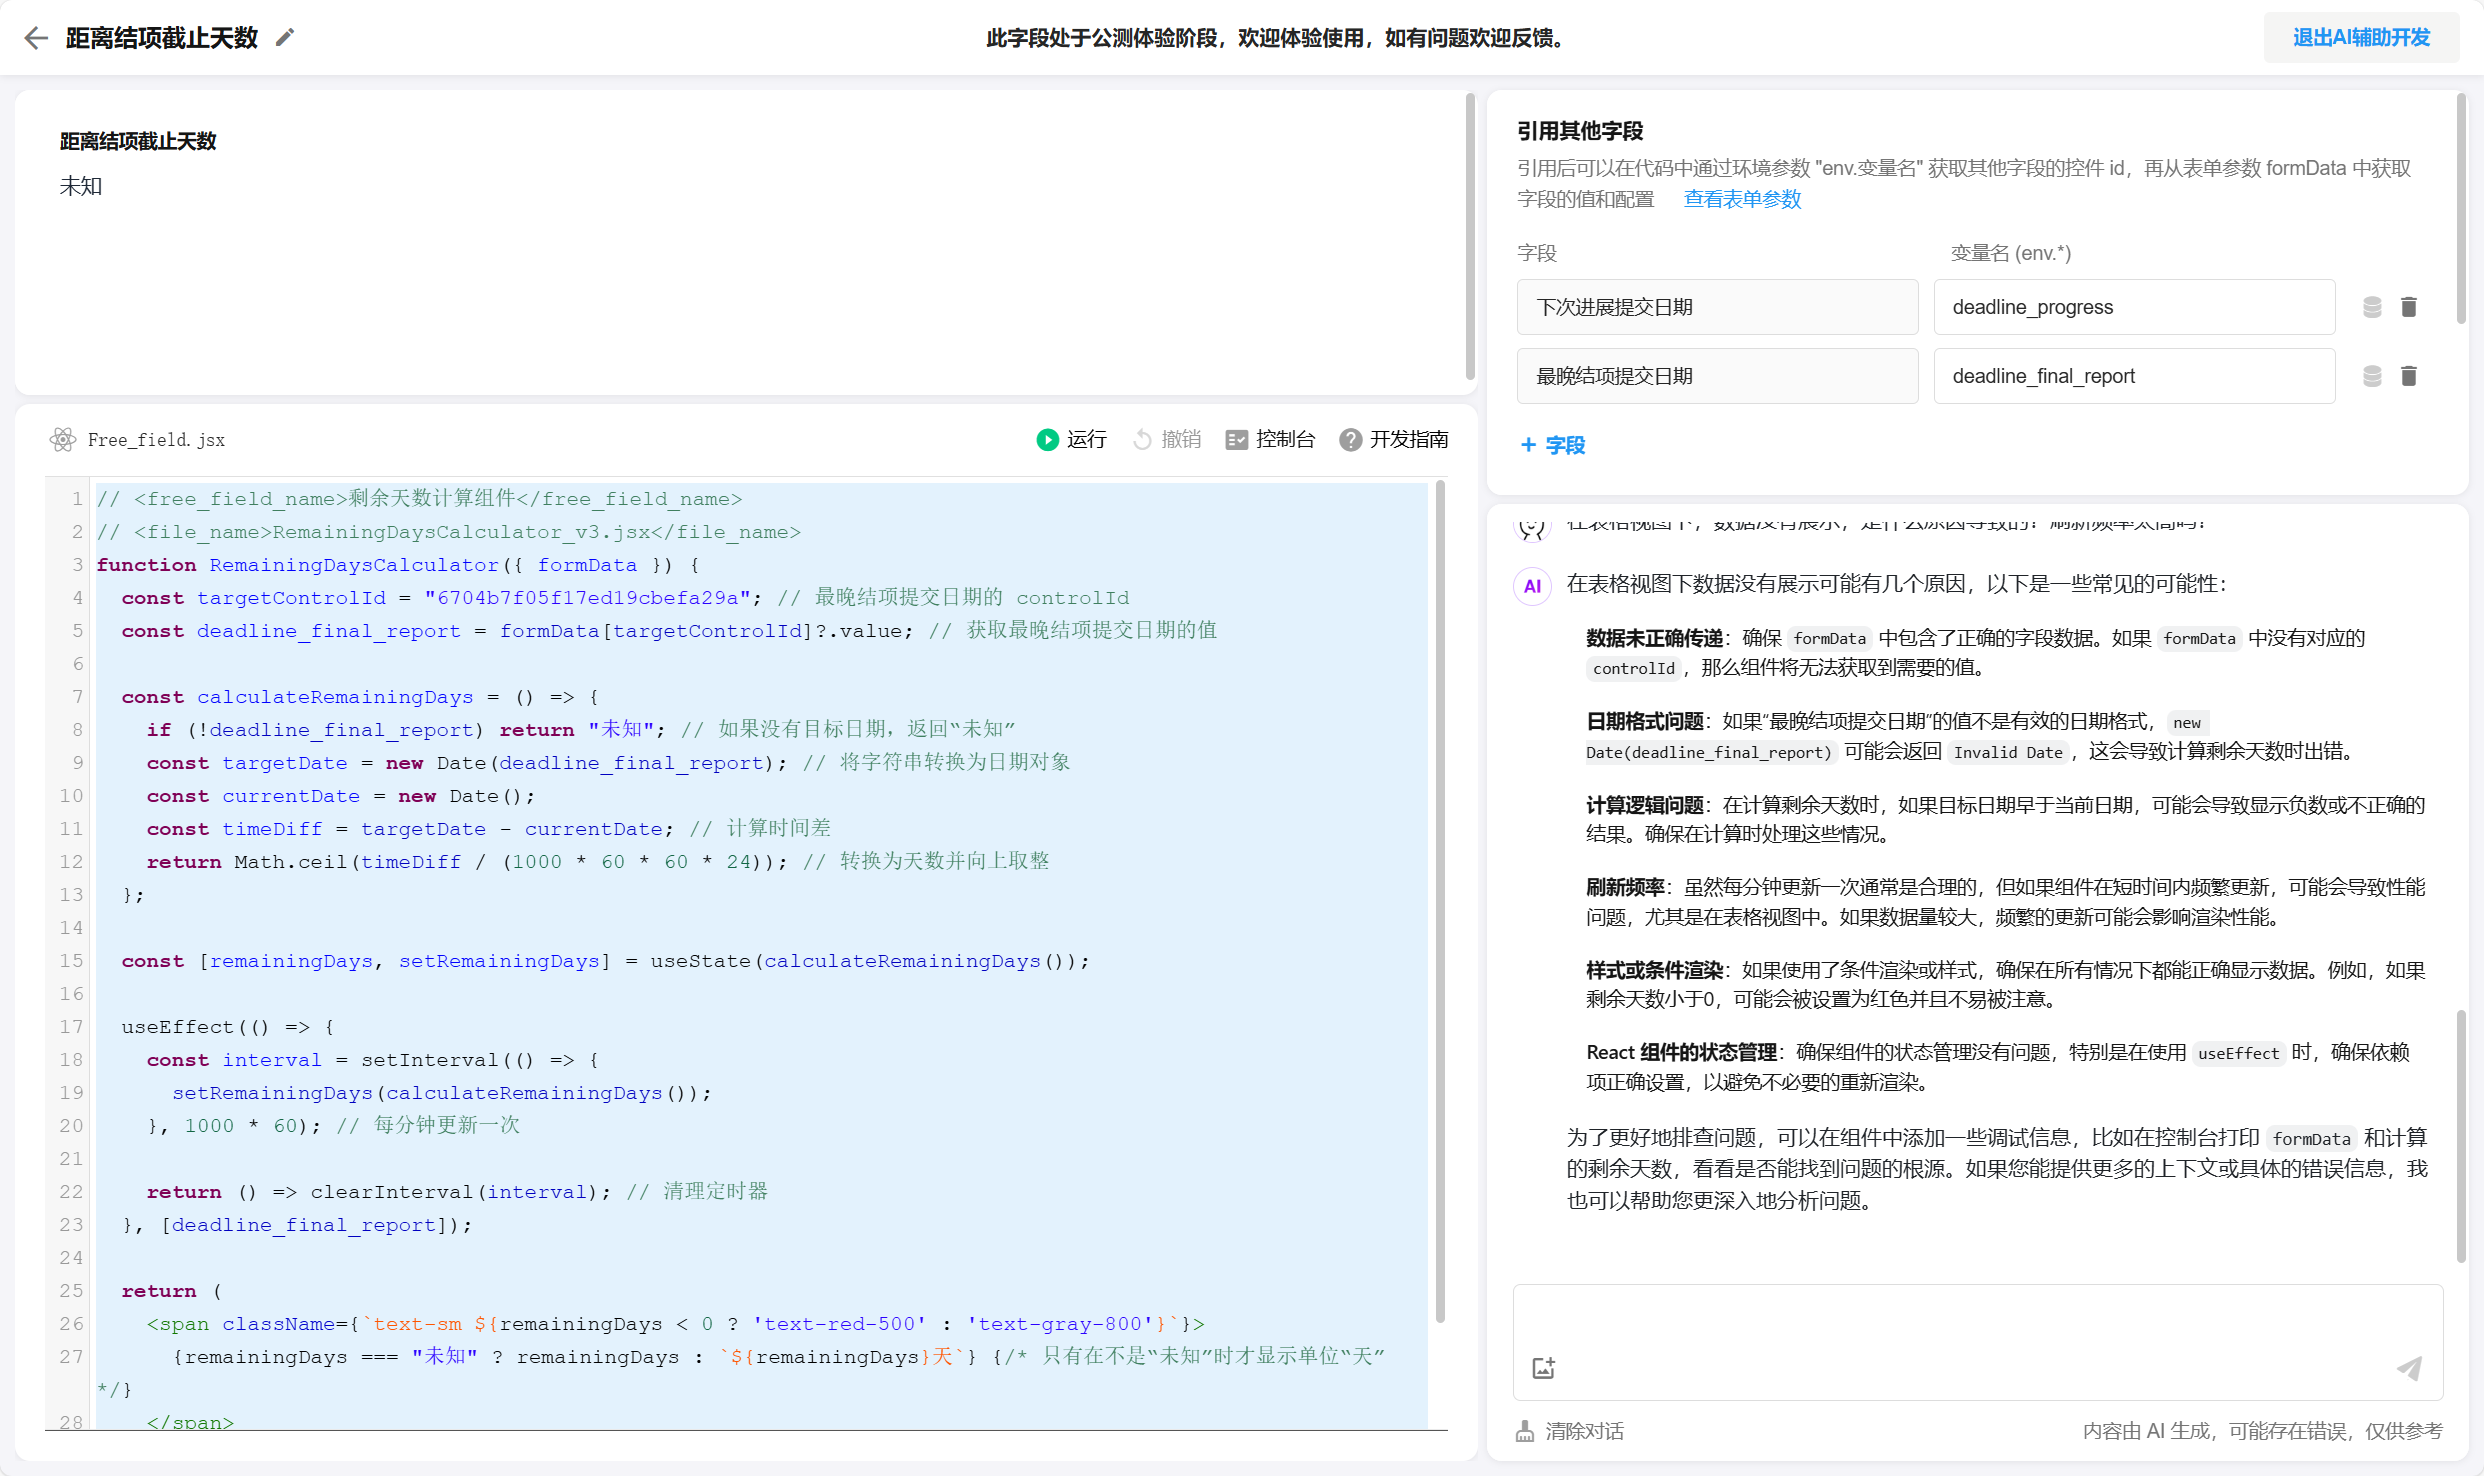Click the database icon beside deadline_progress
Image resolution: width=2484 pixels, height=1476 pixels.
point(2372,307)
